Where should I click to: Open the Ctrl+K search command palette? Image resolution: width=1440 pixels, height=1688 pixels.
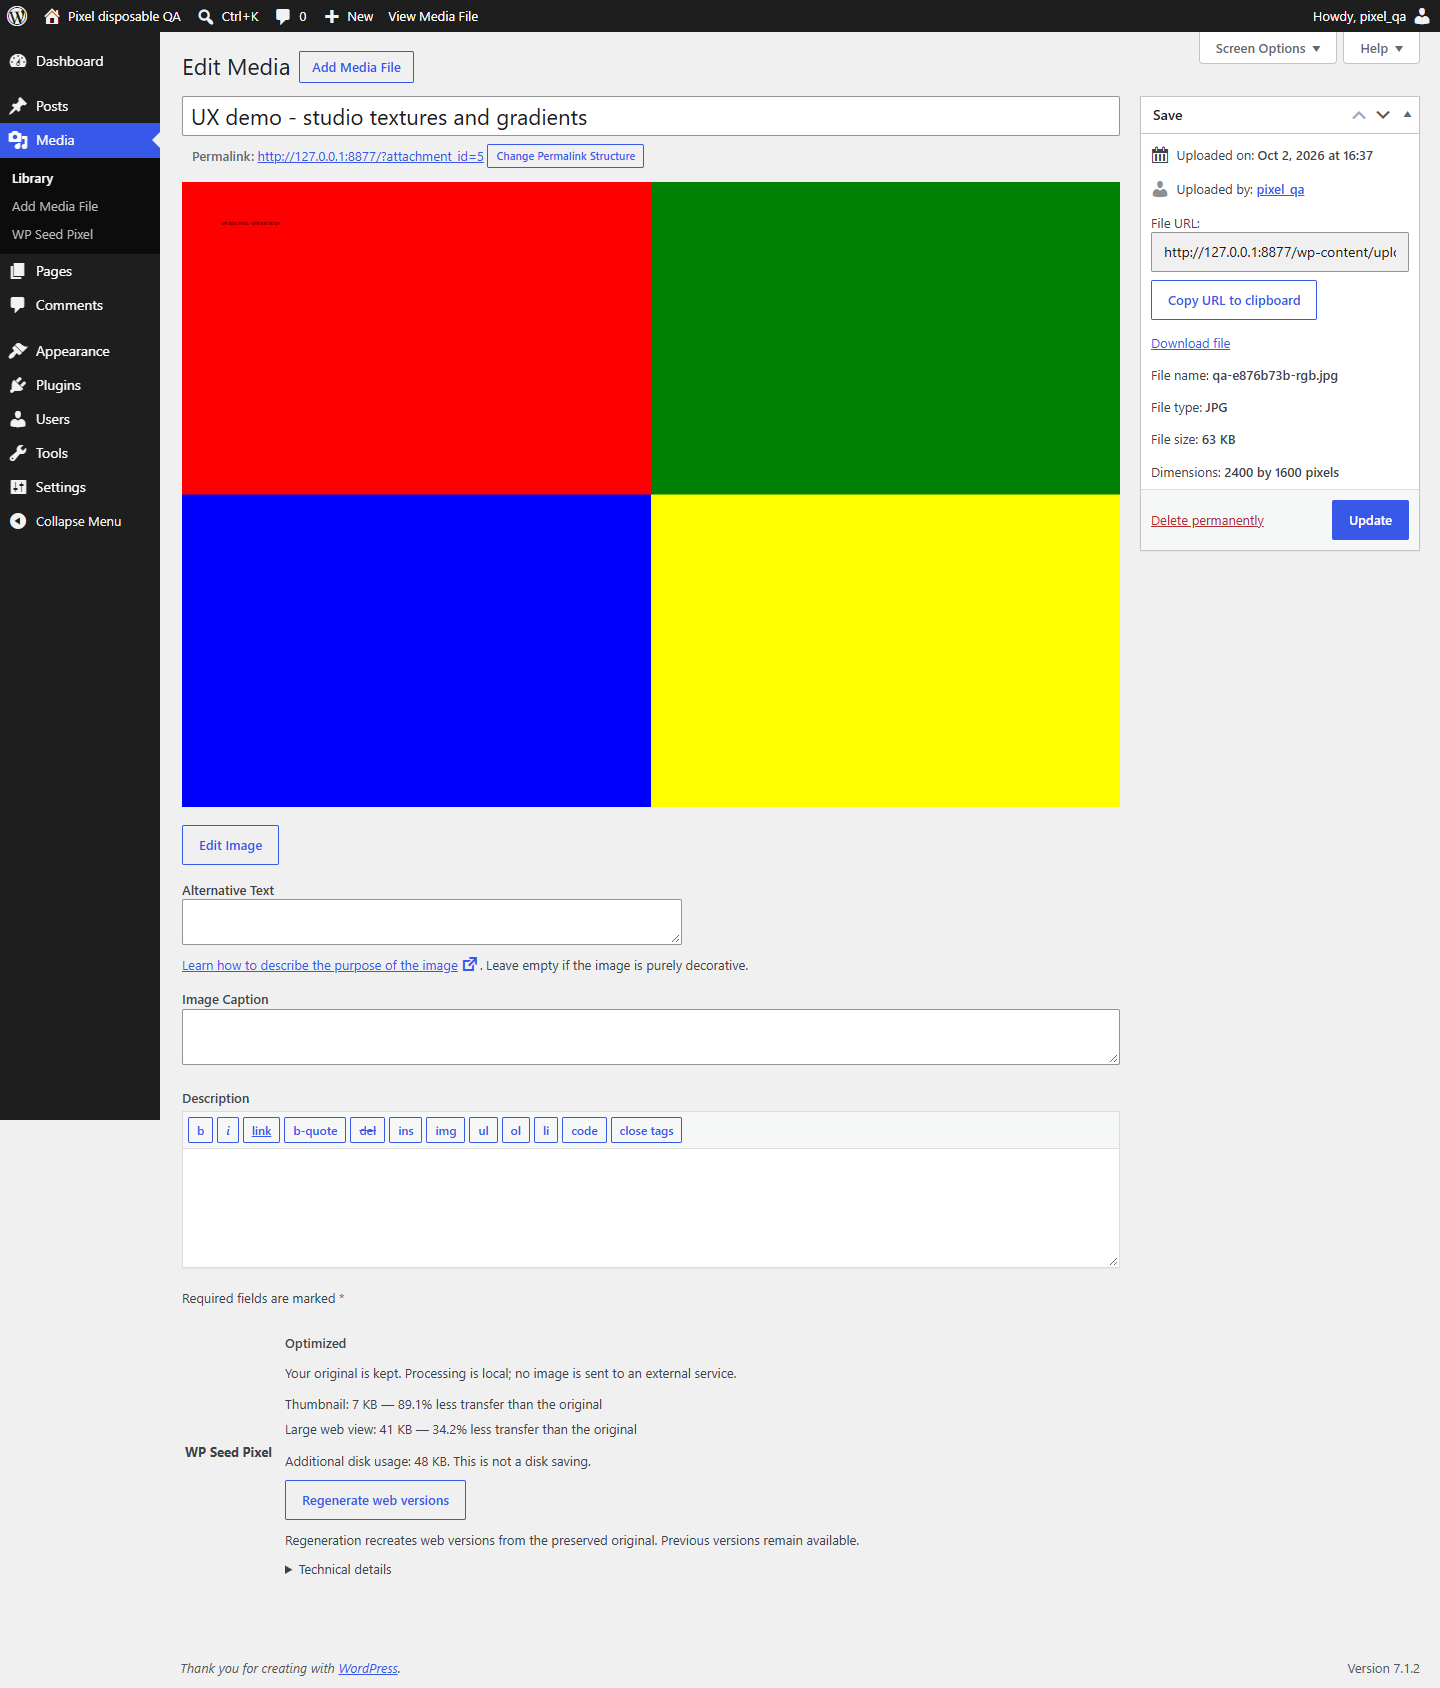click(x=228, y=16)
